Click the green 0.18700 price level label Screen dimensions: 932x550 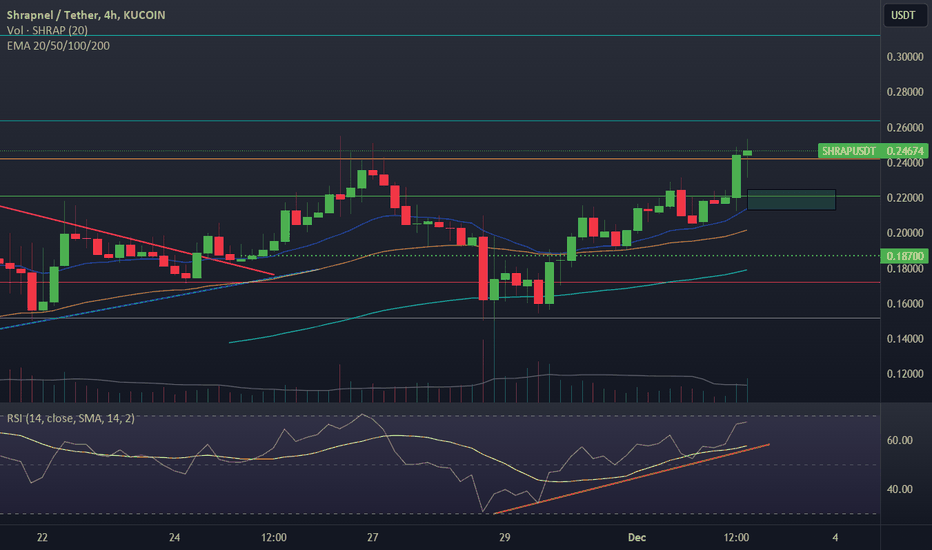click(904, 256)
